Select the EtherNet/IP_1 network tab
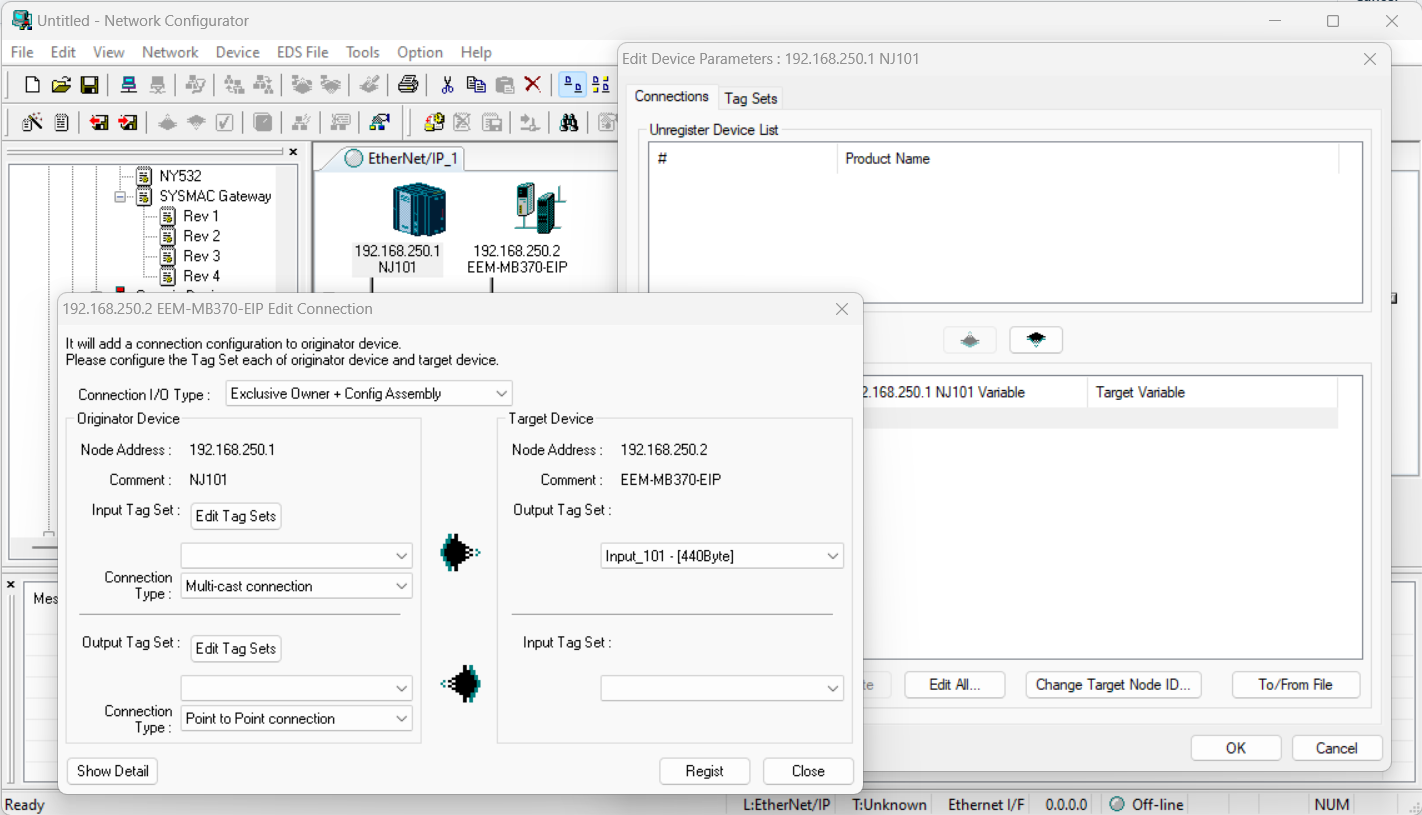 pyautogui.click(x=402, y=158)
